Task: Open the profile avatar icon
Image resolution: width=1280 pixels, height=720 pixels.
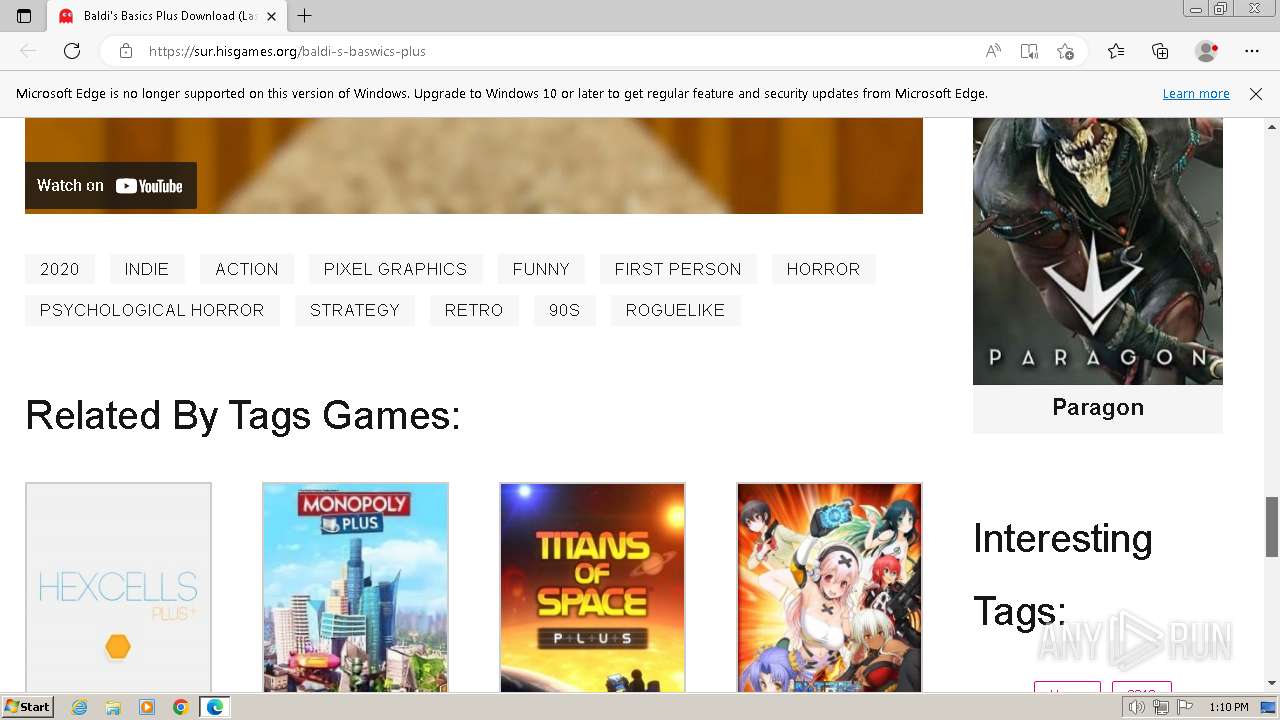Action: coord(1207,51)
